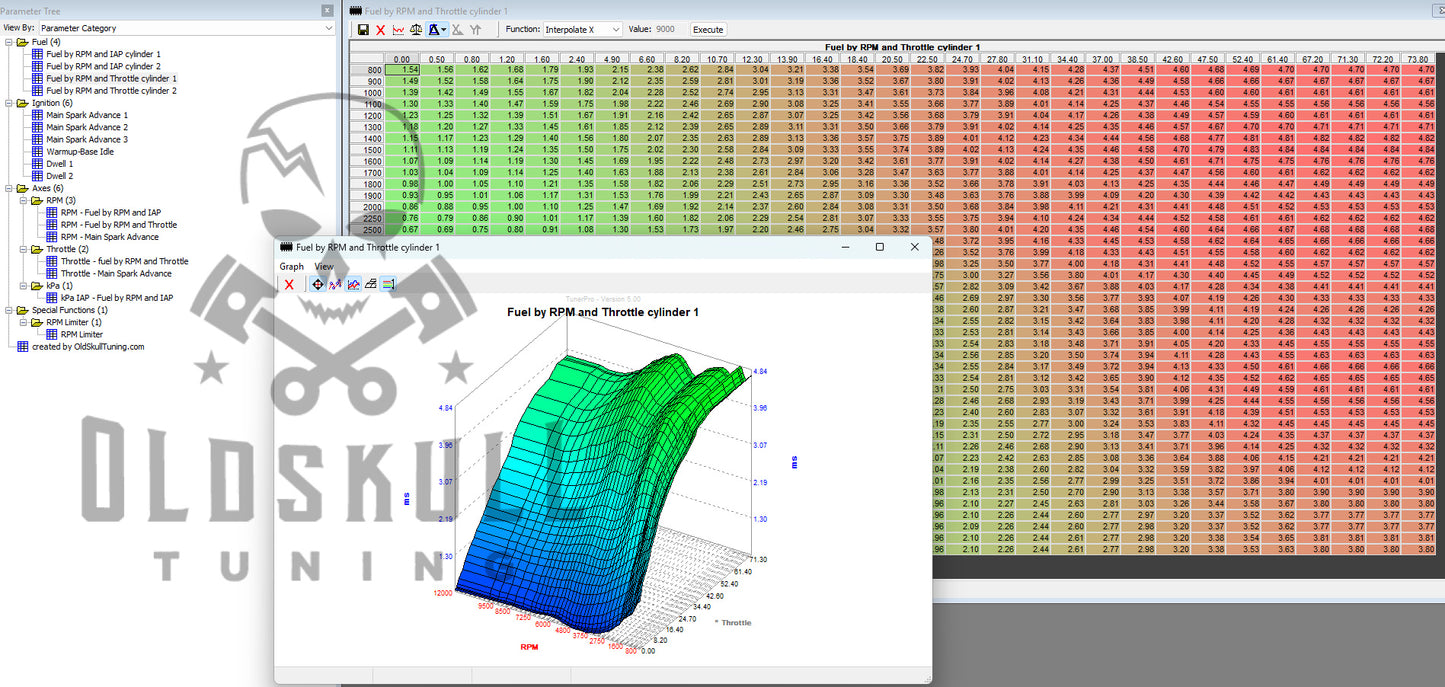Image resolution: width=1445 pixels, height=687 pixels.
Task: Click the balance scale compare icon
Action: (416, 30)
